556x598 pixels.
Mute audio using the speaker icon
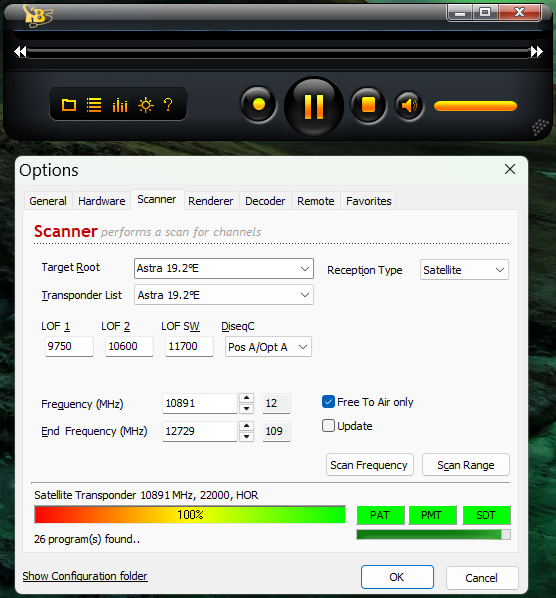(x=409, y=106)
